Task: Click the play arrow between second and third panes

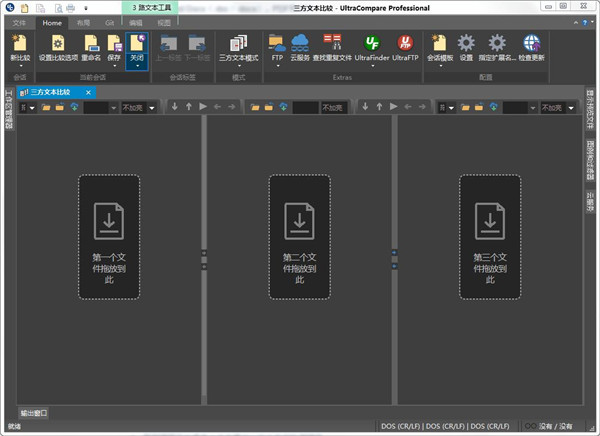Action: click(x=394, y=106)
